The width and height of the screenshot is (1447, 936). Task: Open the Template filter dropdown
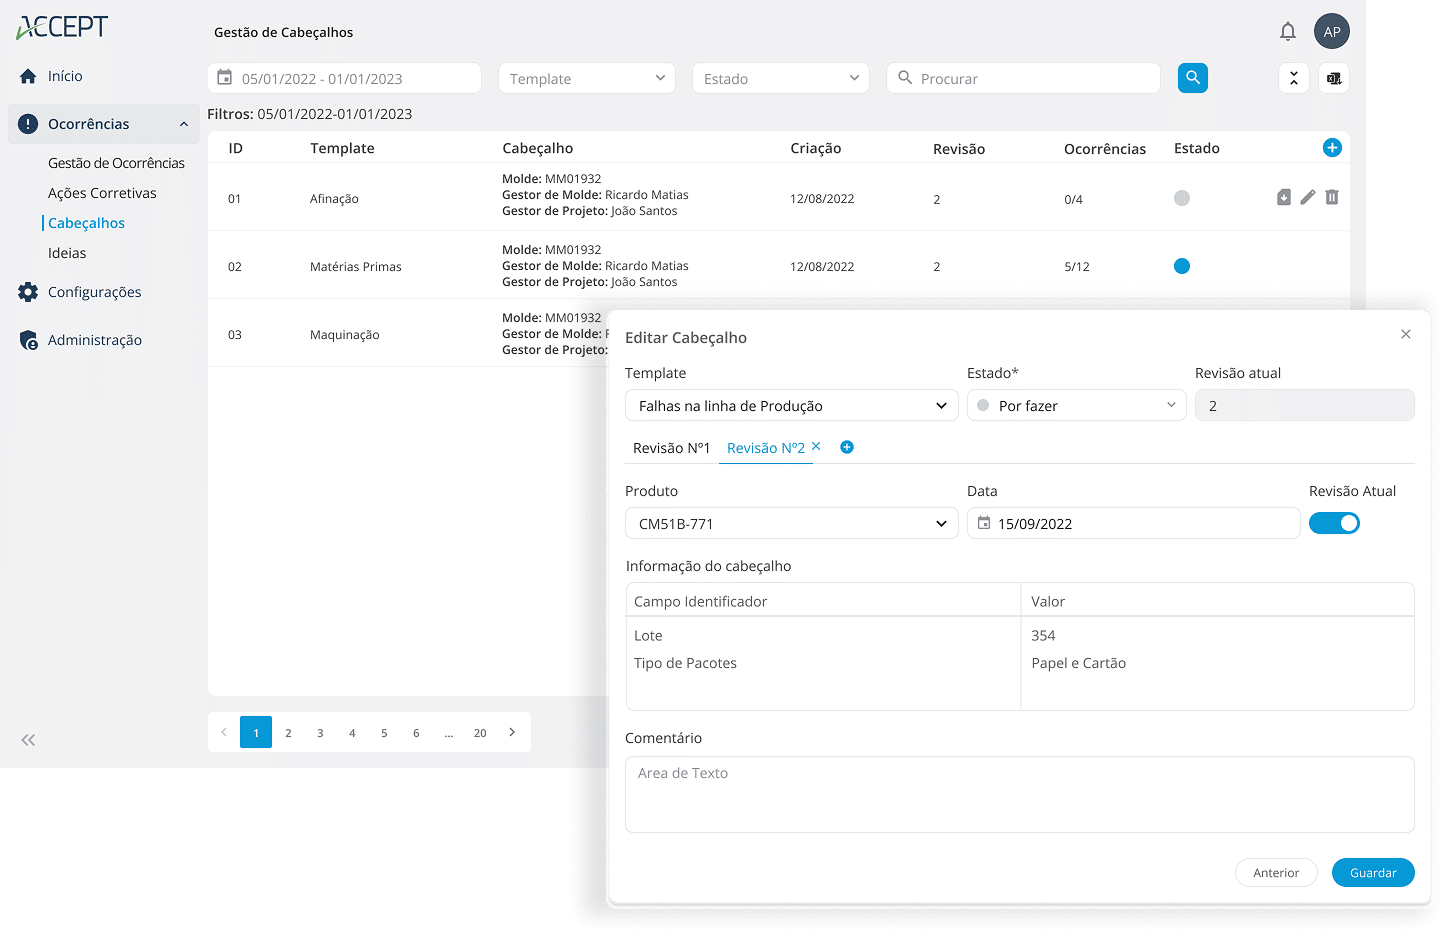tap(586, 78)
